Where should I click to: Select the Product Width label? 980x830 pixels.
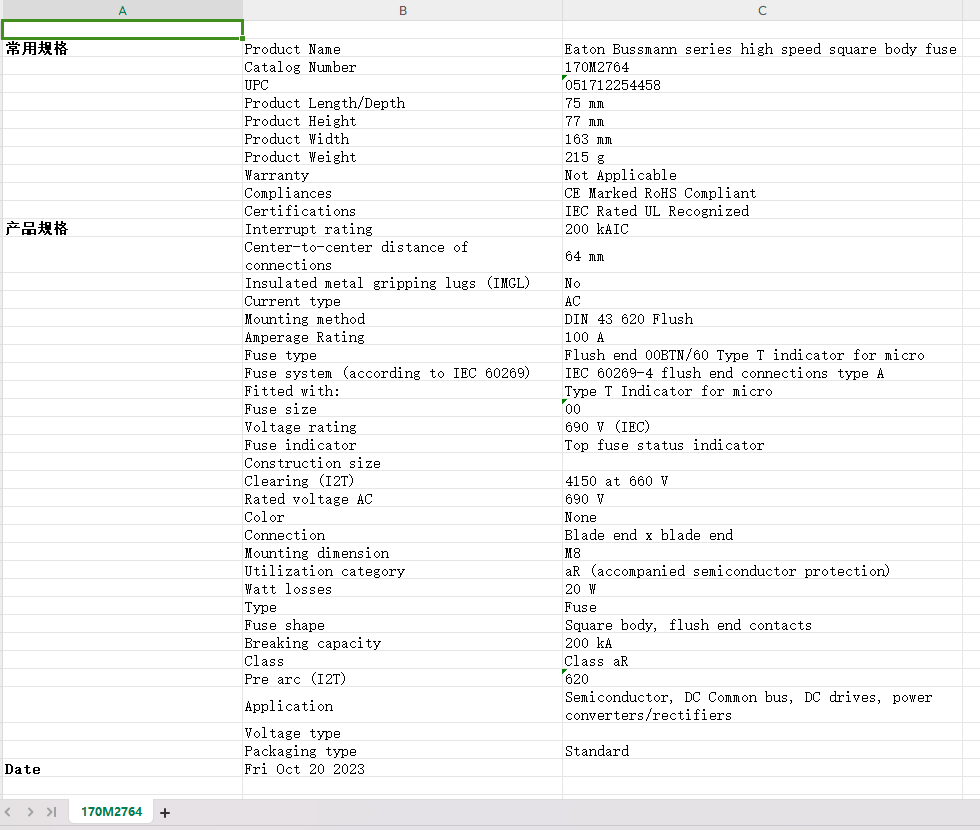coord(402,139)
